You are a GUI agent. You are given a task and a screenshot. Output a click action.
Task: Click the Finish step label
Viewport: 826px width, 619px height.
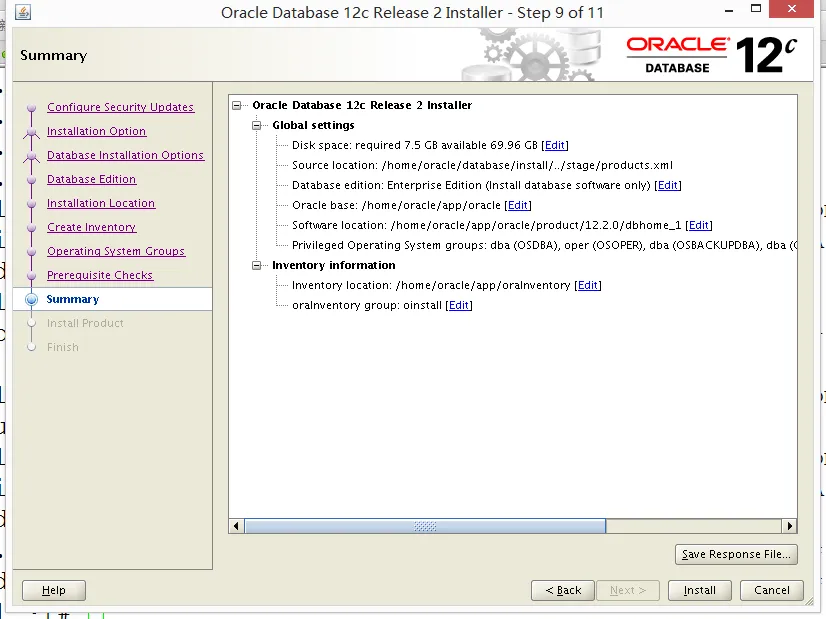tap(63, 347)
